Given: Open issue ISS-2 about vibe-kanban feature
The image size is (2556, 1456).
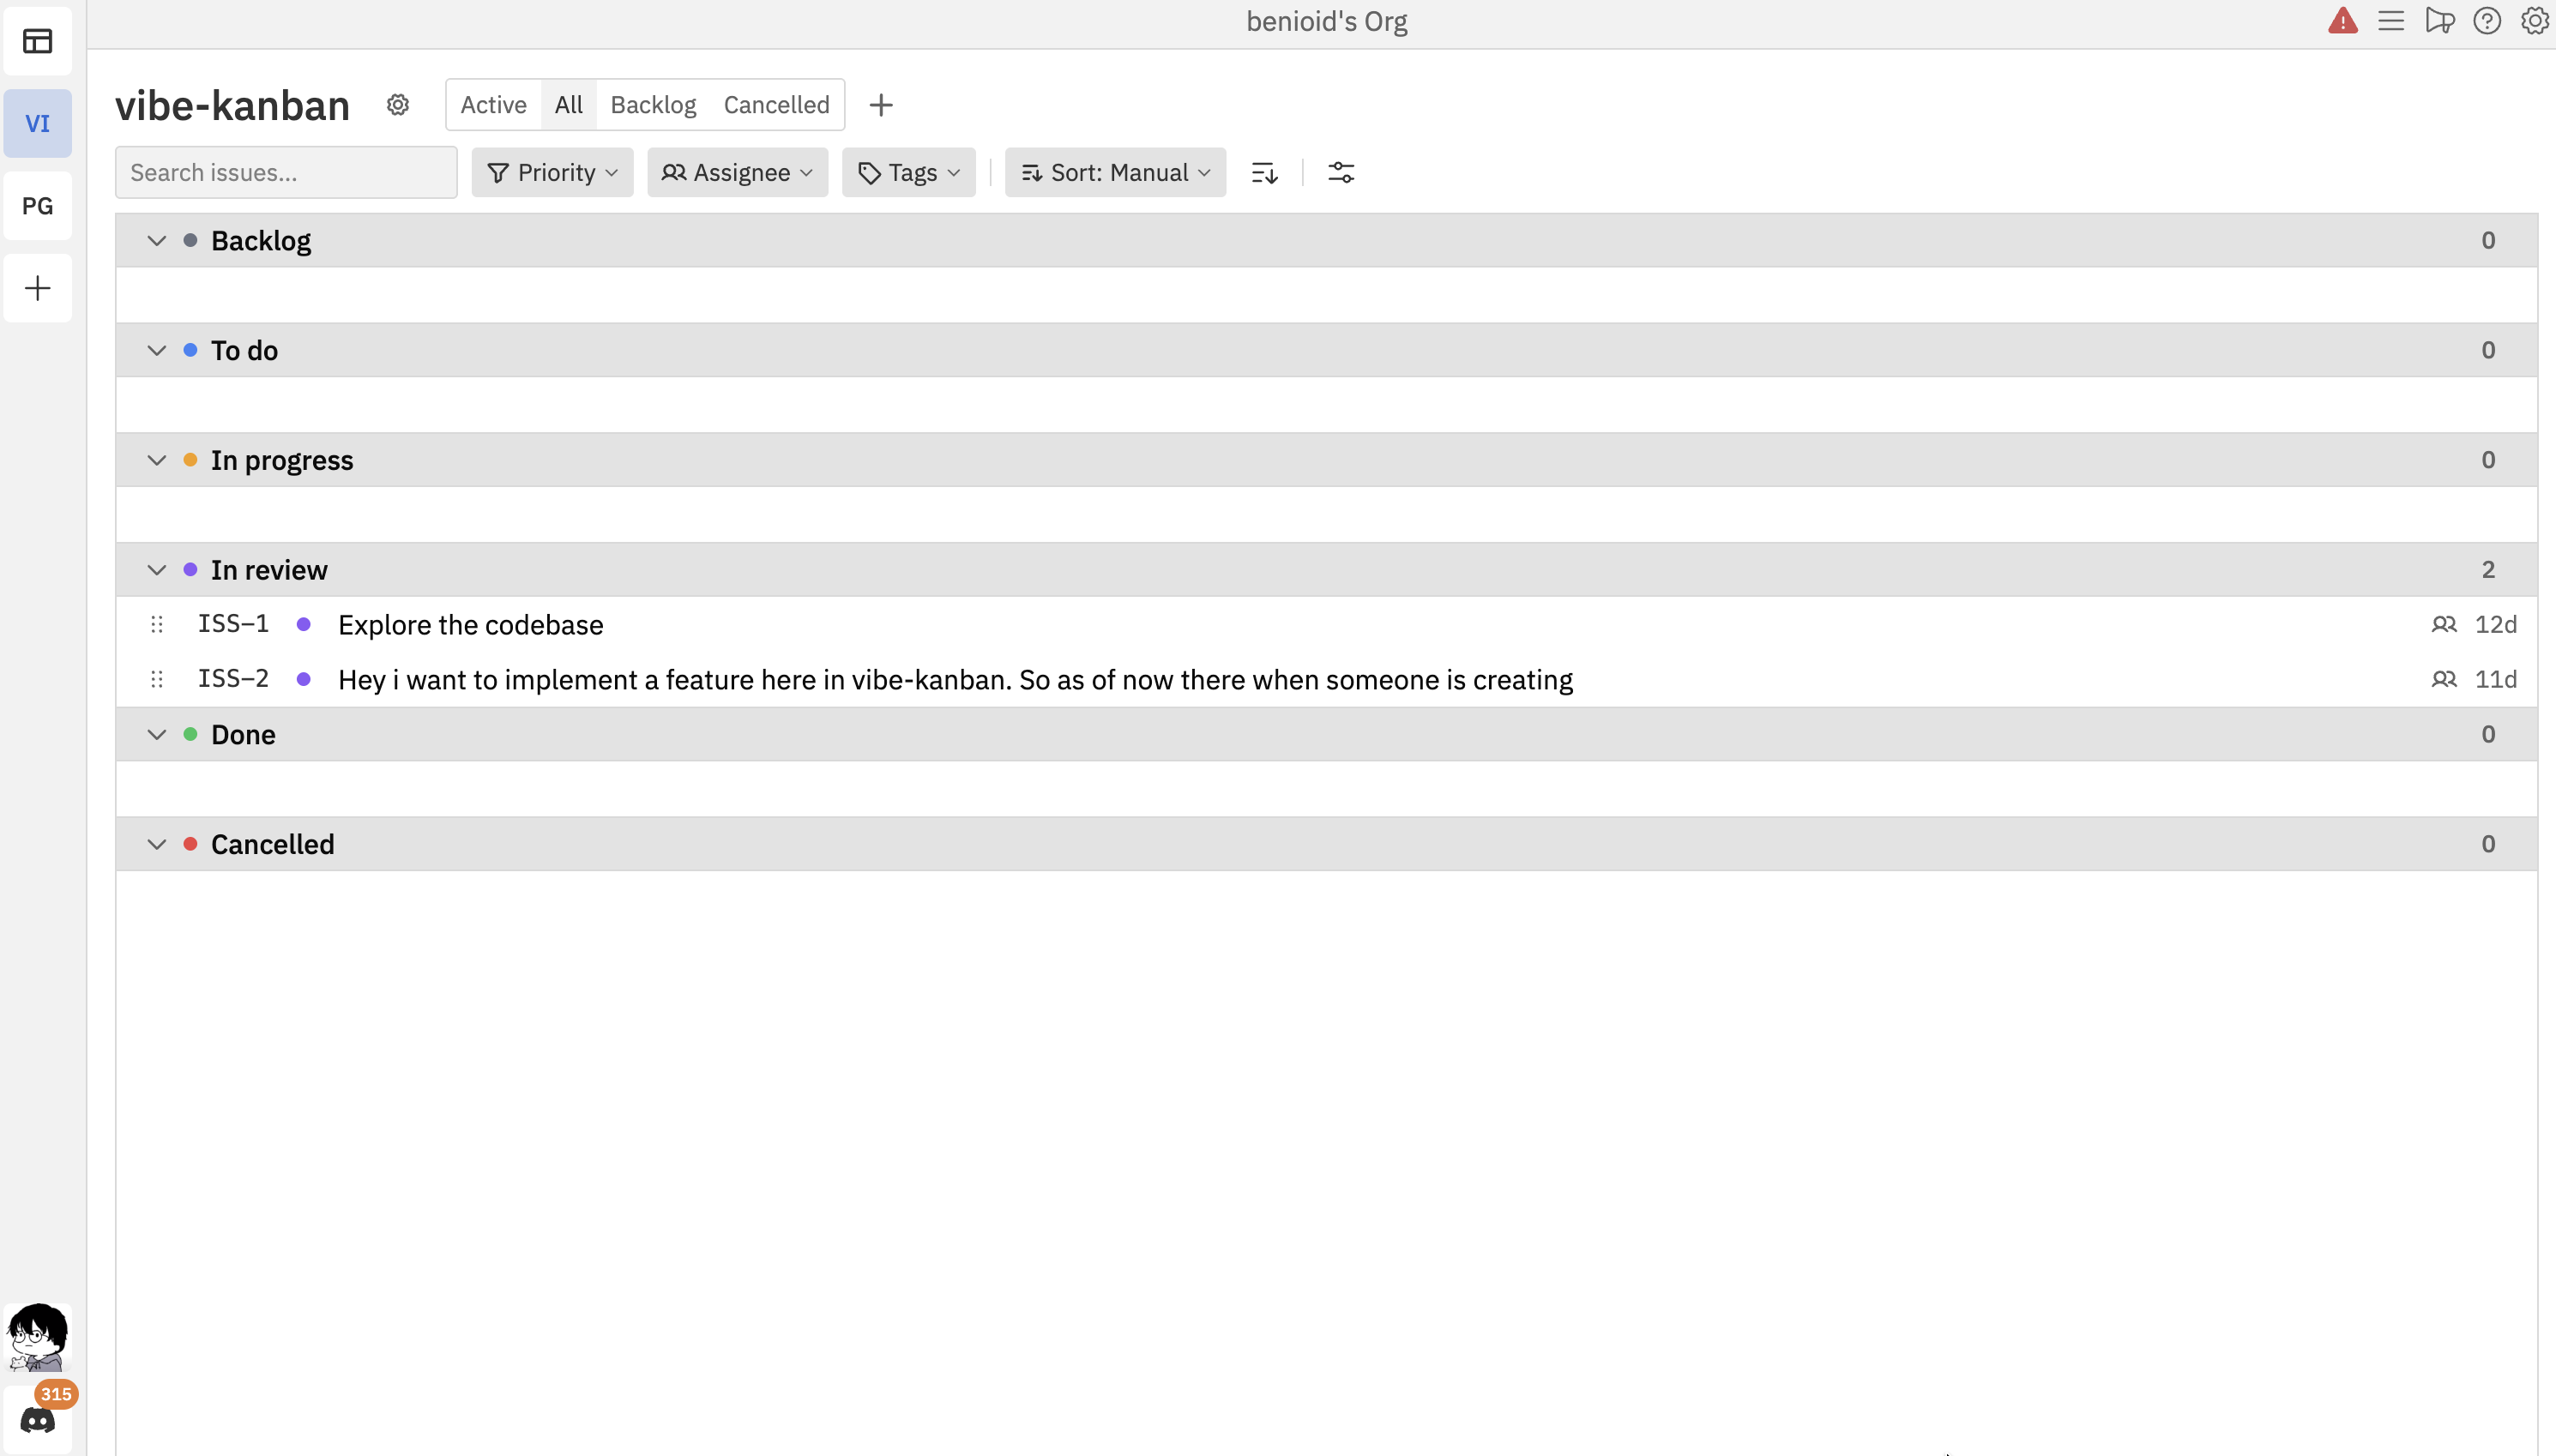Looking at the screenshot, I should click(954, 679).
